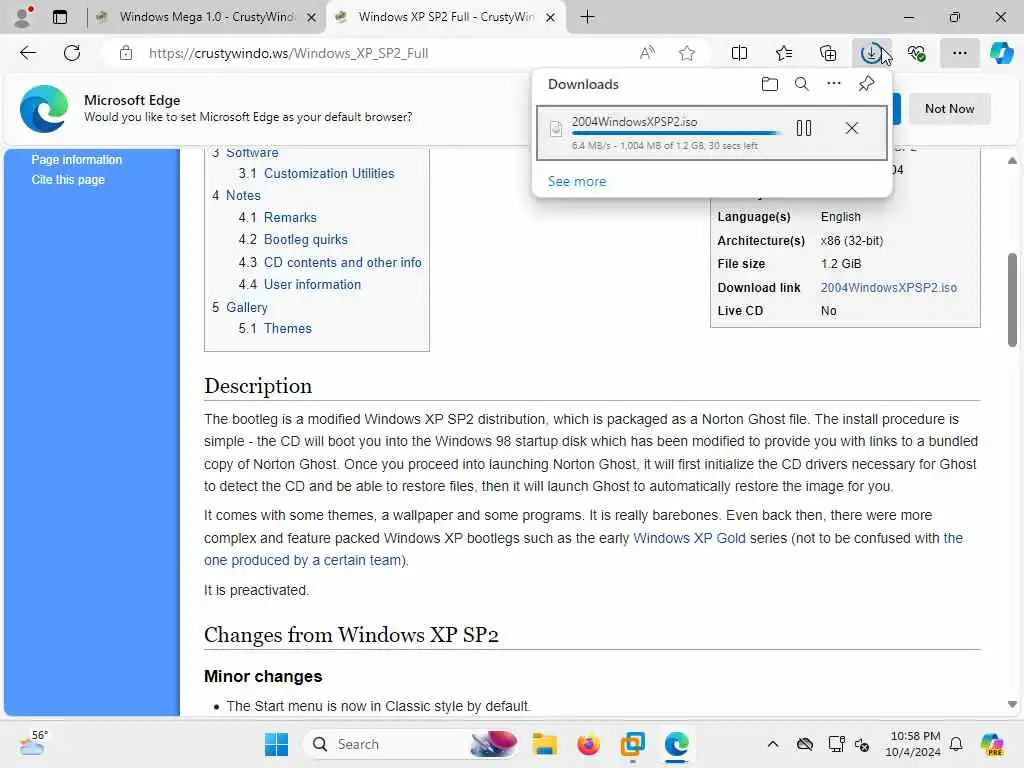View site information lock icon
This screenshot has width=1024, height=768.
click(x=126, y=53)
